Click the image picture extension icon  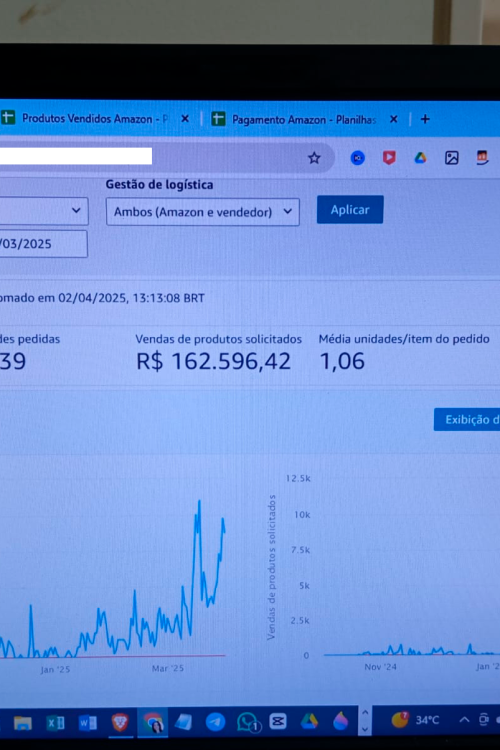(452, 158)
